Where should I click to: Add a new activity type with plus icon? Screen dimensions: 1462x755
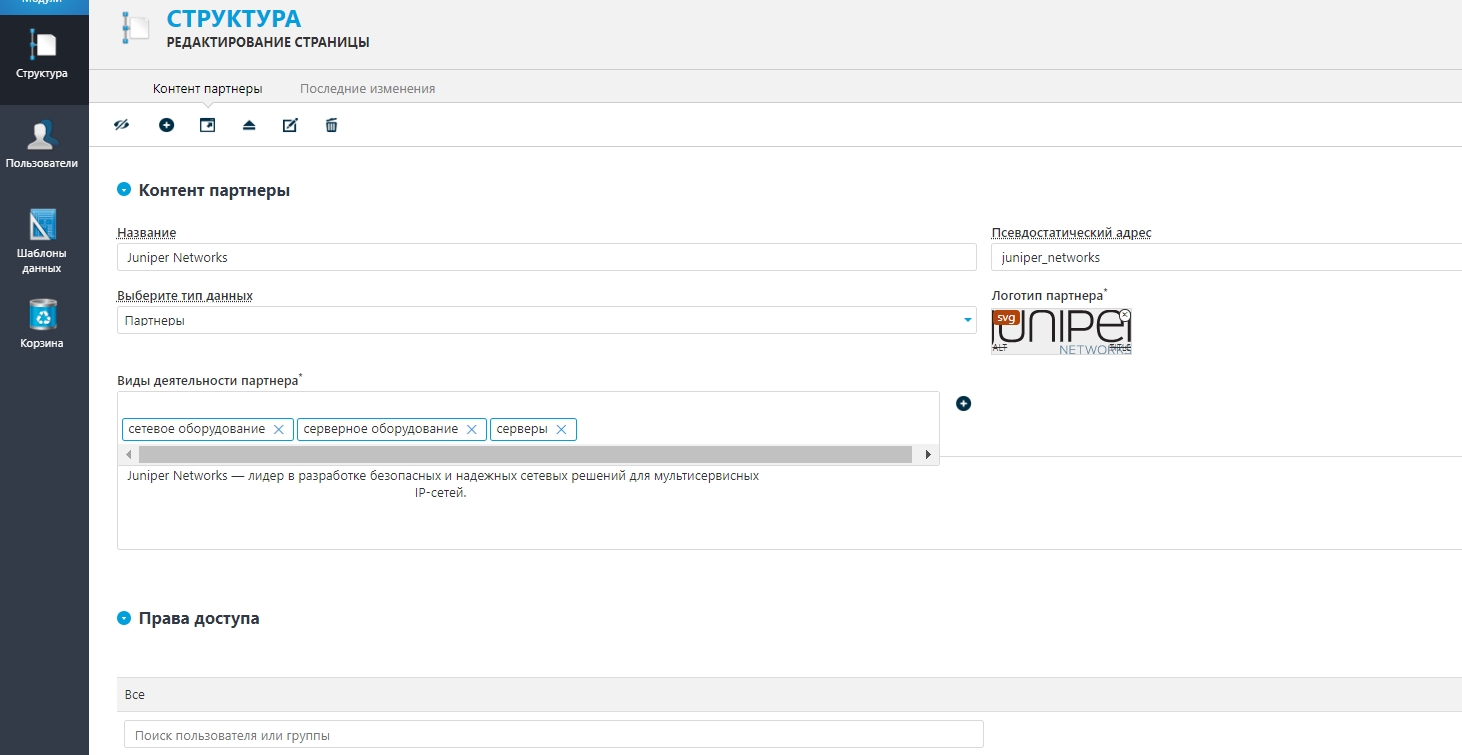[963, 403]
